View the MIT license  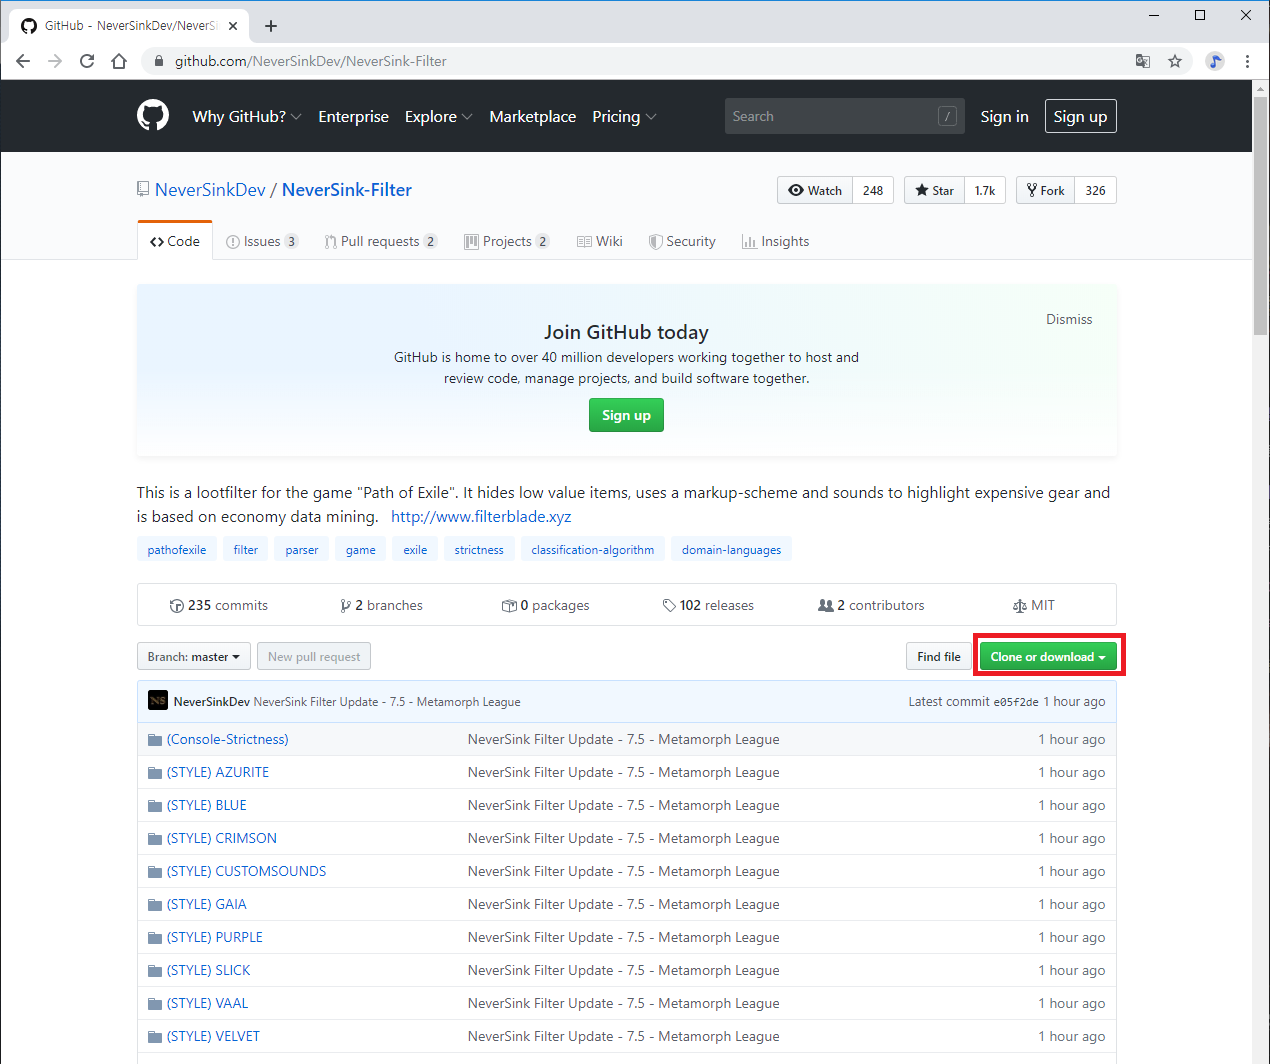pos(1033,605)
